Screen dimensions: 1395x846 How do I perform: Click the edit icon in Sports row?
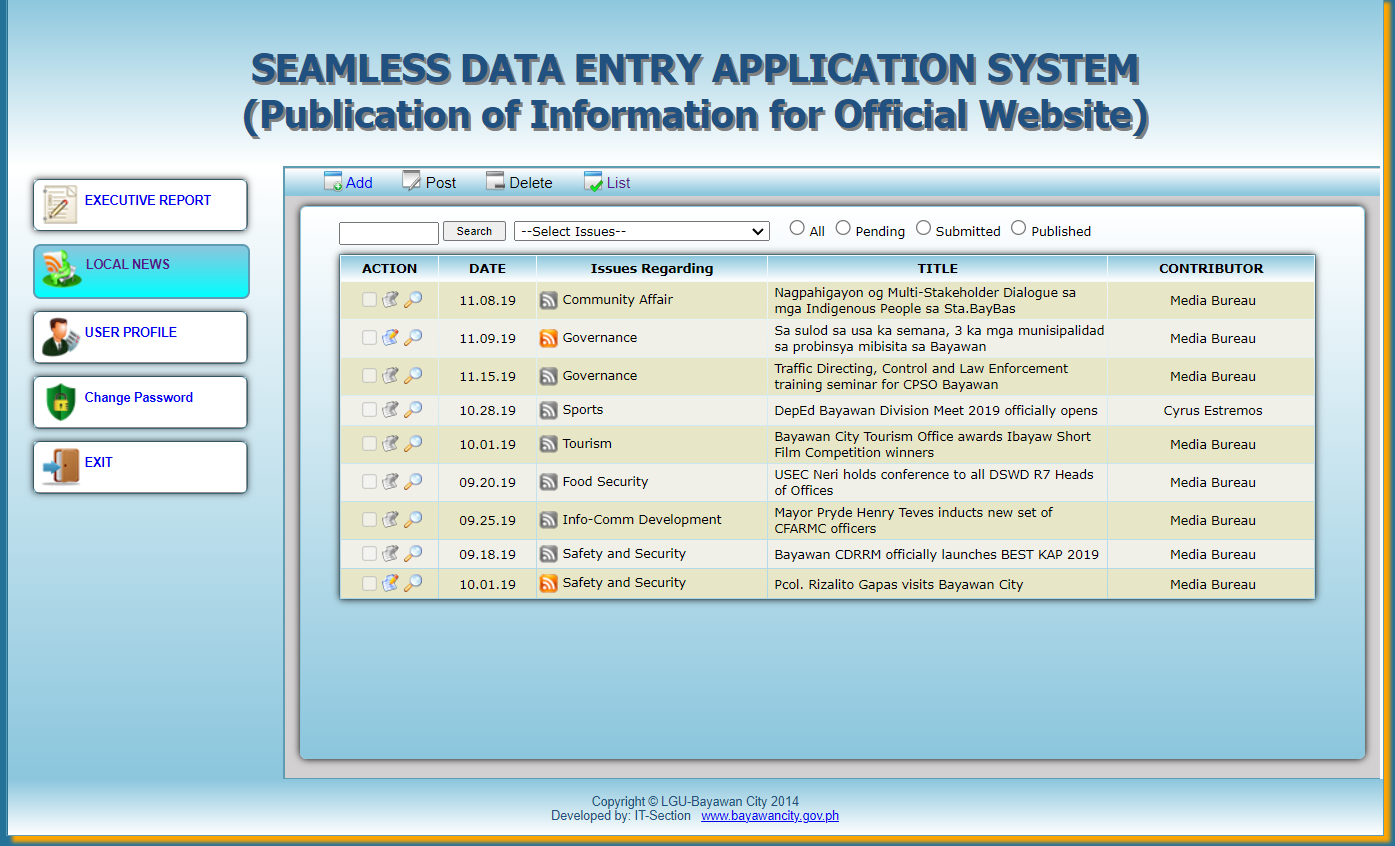pyautogui.click(x=391, y=409)
